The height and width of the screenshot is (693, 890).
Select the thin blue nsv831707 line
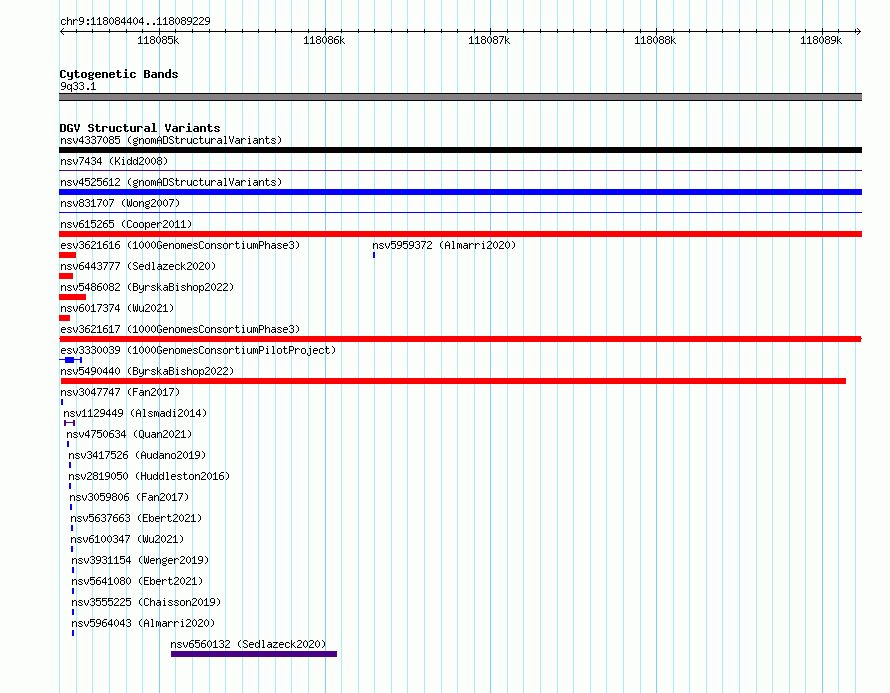[x=460, y=212]
